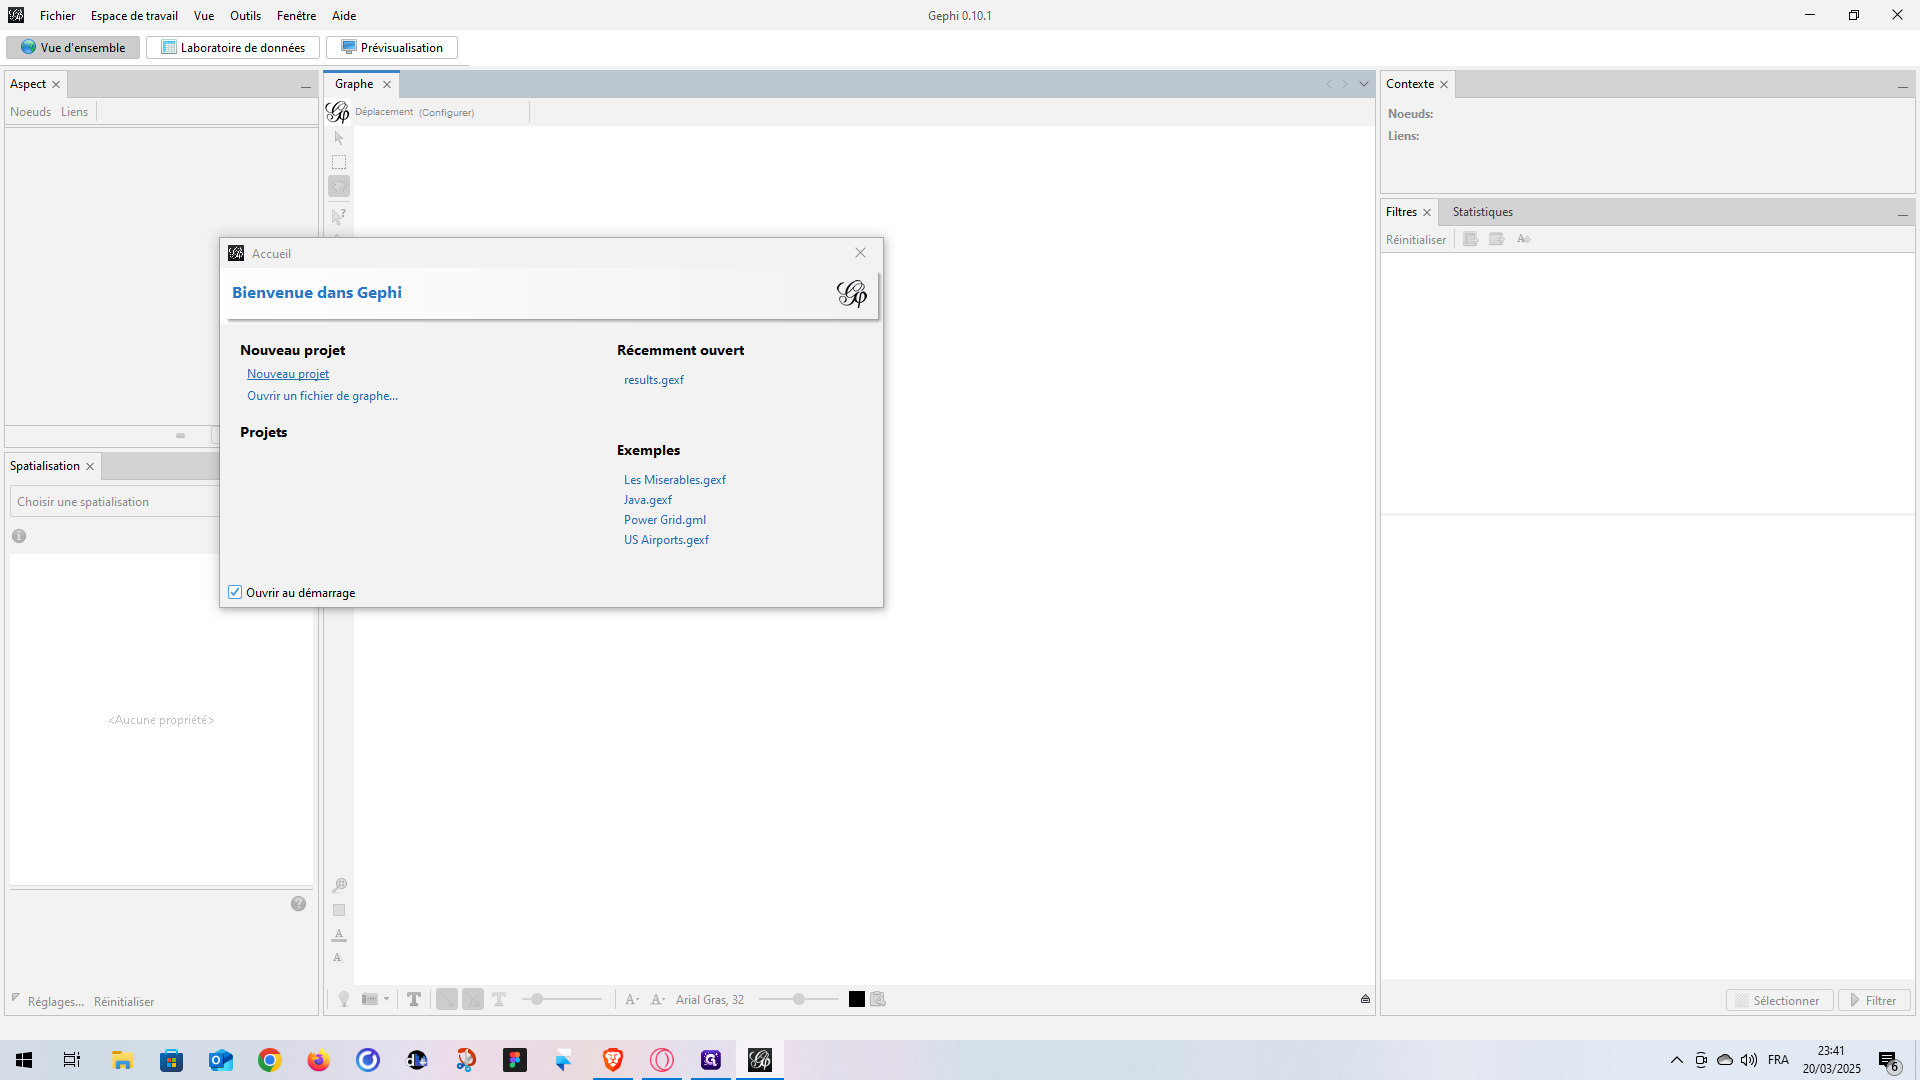
Task: Activate the drag hand tool
Action: coord(339,186)
